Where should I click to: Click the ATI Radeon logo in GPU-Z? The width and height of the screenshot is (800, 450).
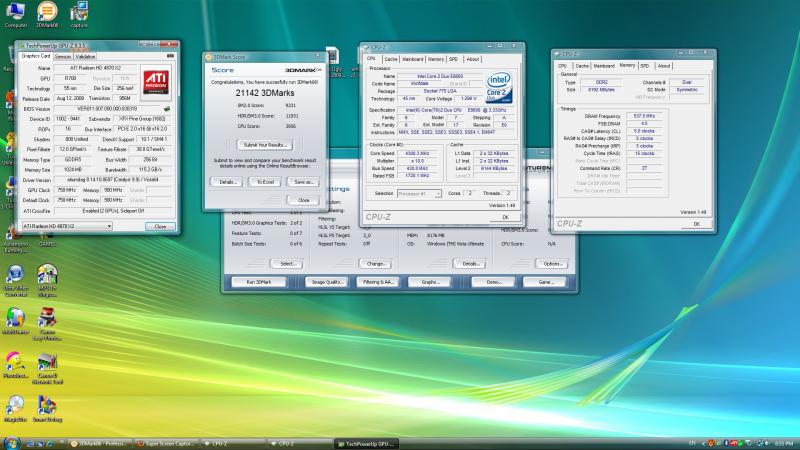tap(156, 82)
